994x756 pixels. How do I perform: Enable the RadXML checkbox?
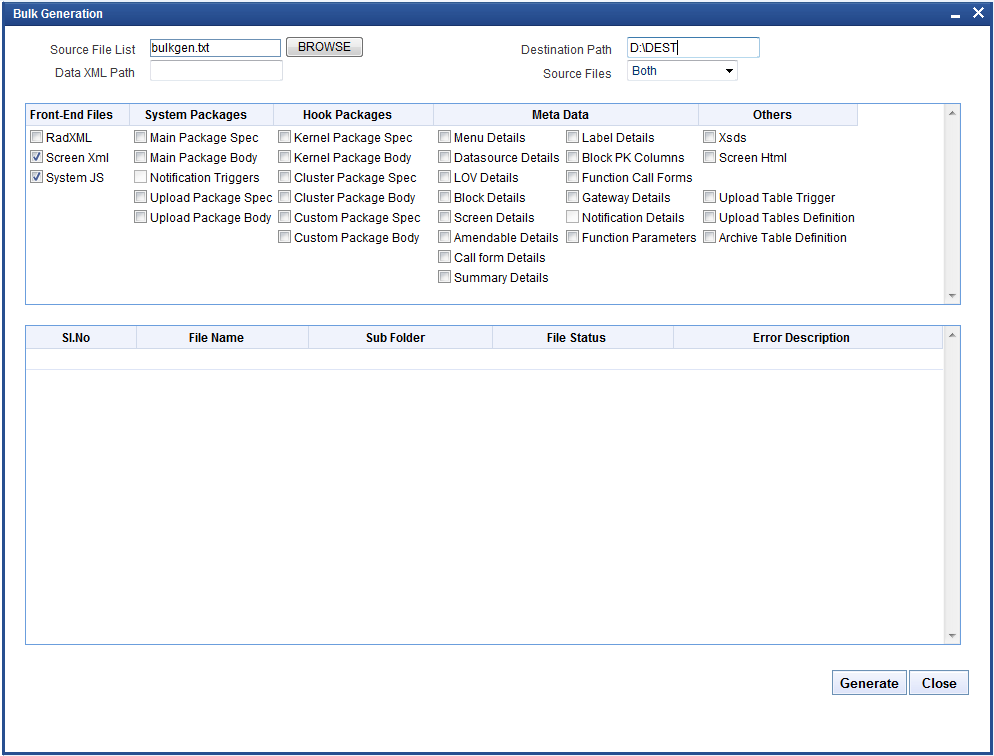[x=37, y=137]
